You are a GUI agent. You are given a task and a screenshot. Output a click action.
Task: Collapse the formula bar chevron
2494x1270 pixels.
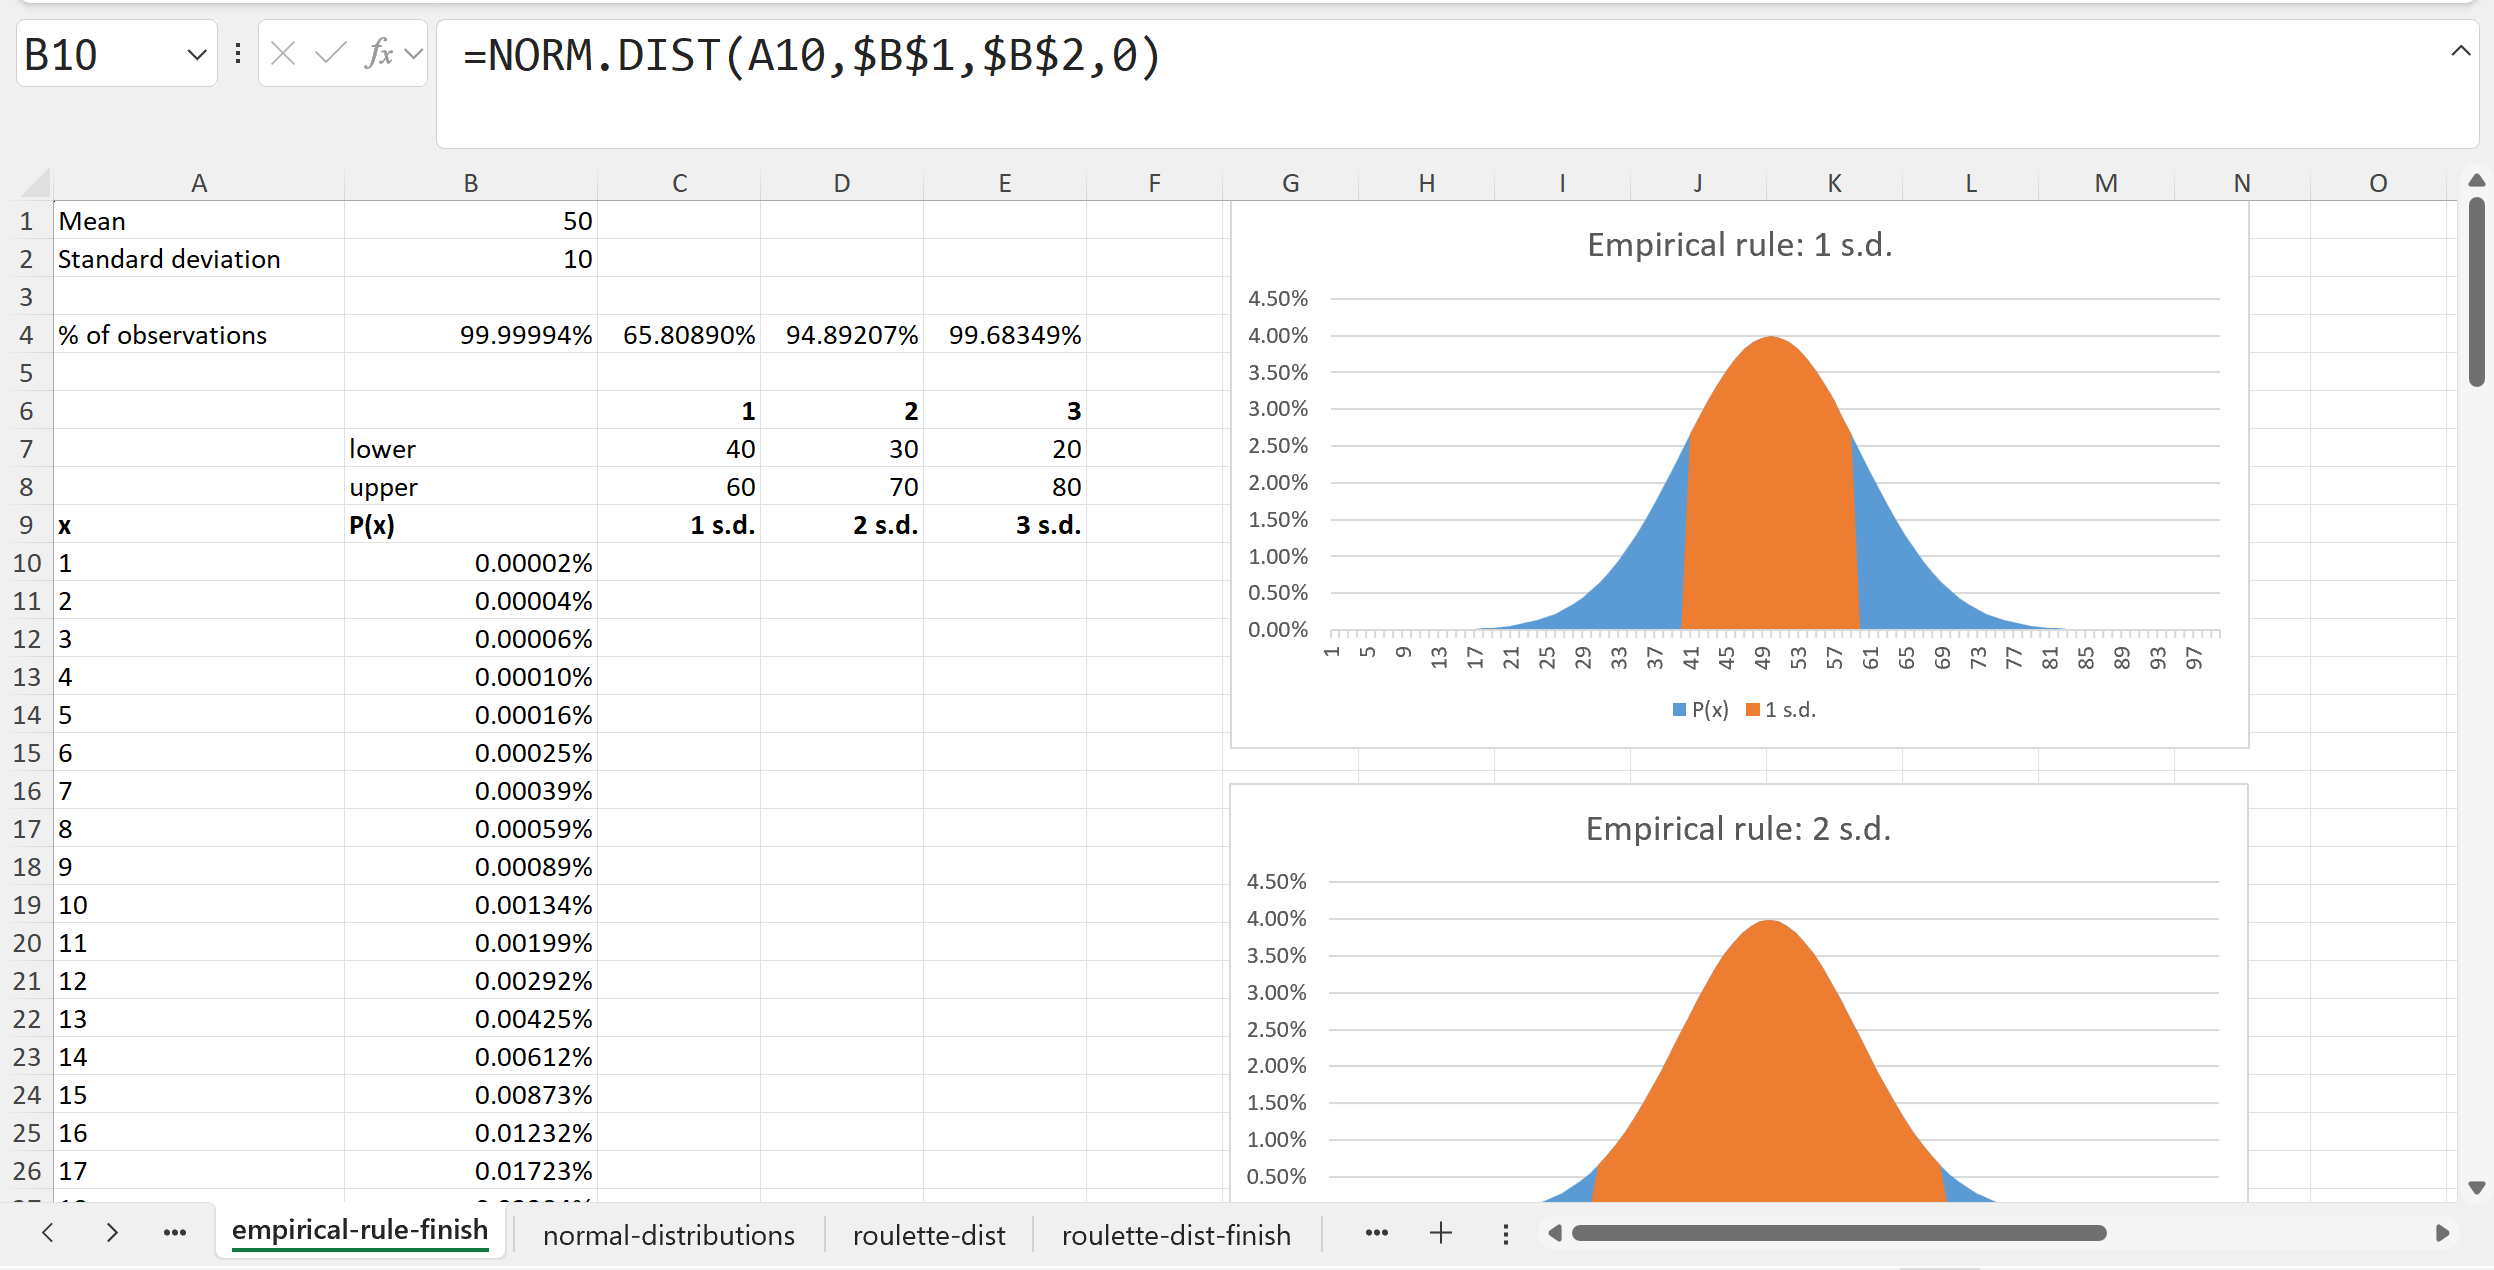point(2461,51)
